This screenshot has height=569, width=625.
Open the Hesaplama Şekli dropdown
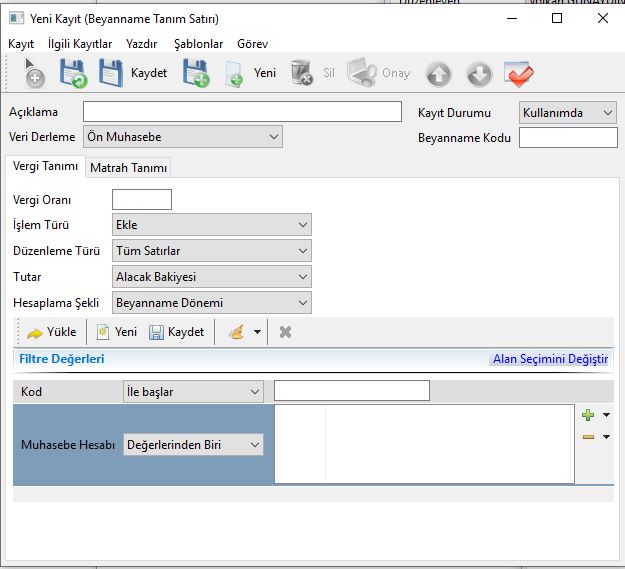[x=211, y=303]
